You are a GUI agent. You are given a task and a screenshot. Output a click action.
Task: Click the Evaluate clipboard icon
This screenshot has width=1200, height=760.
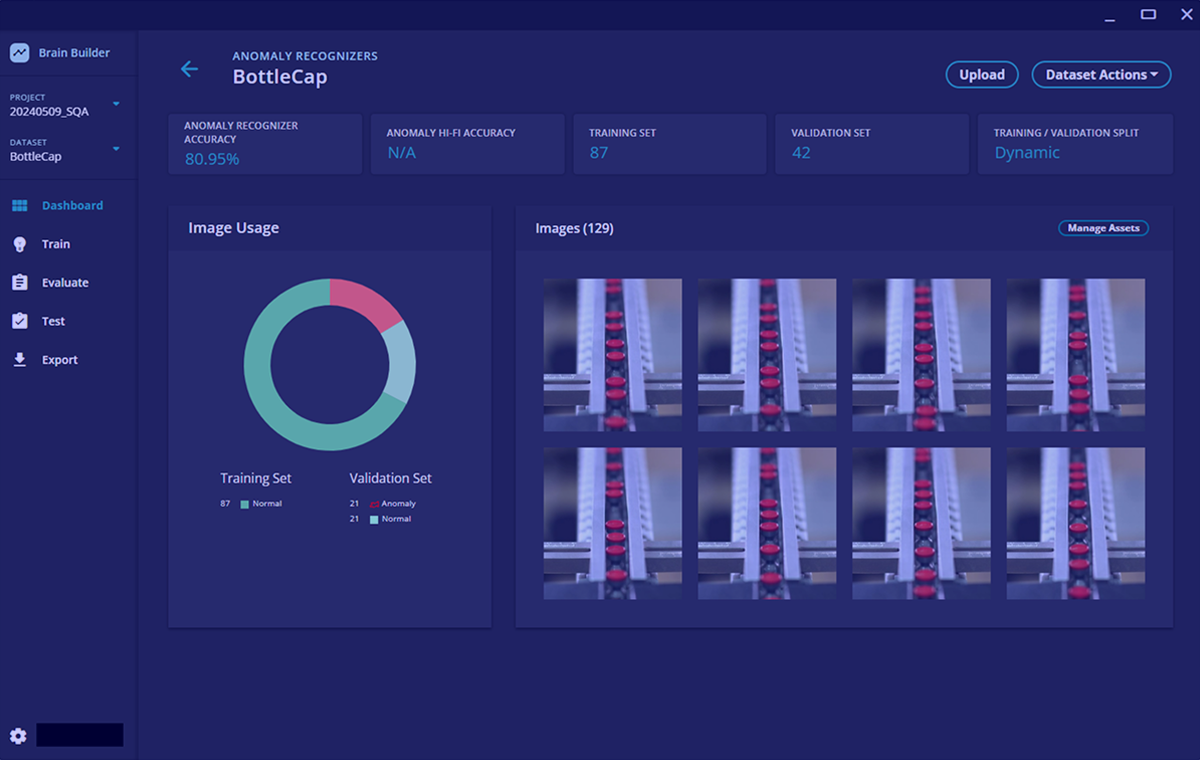(x=19, y=283)
